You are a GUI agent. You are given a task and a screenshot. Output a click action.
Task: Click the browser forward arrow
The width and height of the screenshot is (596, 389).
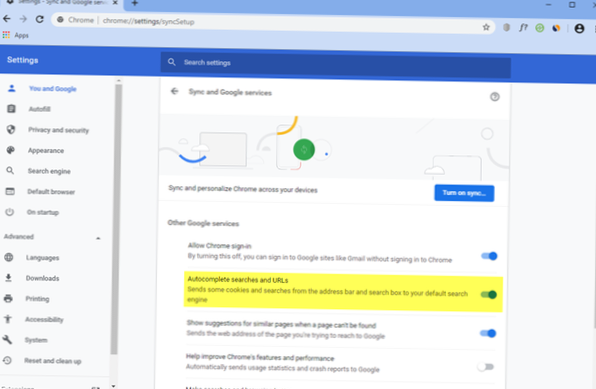tap(23, 19)
